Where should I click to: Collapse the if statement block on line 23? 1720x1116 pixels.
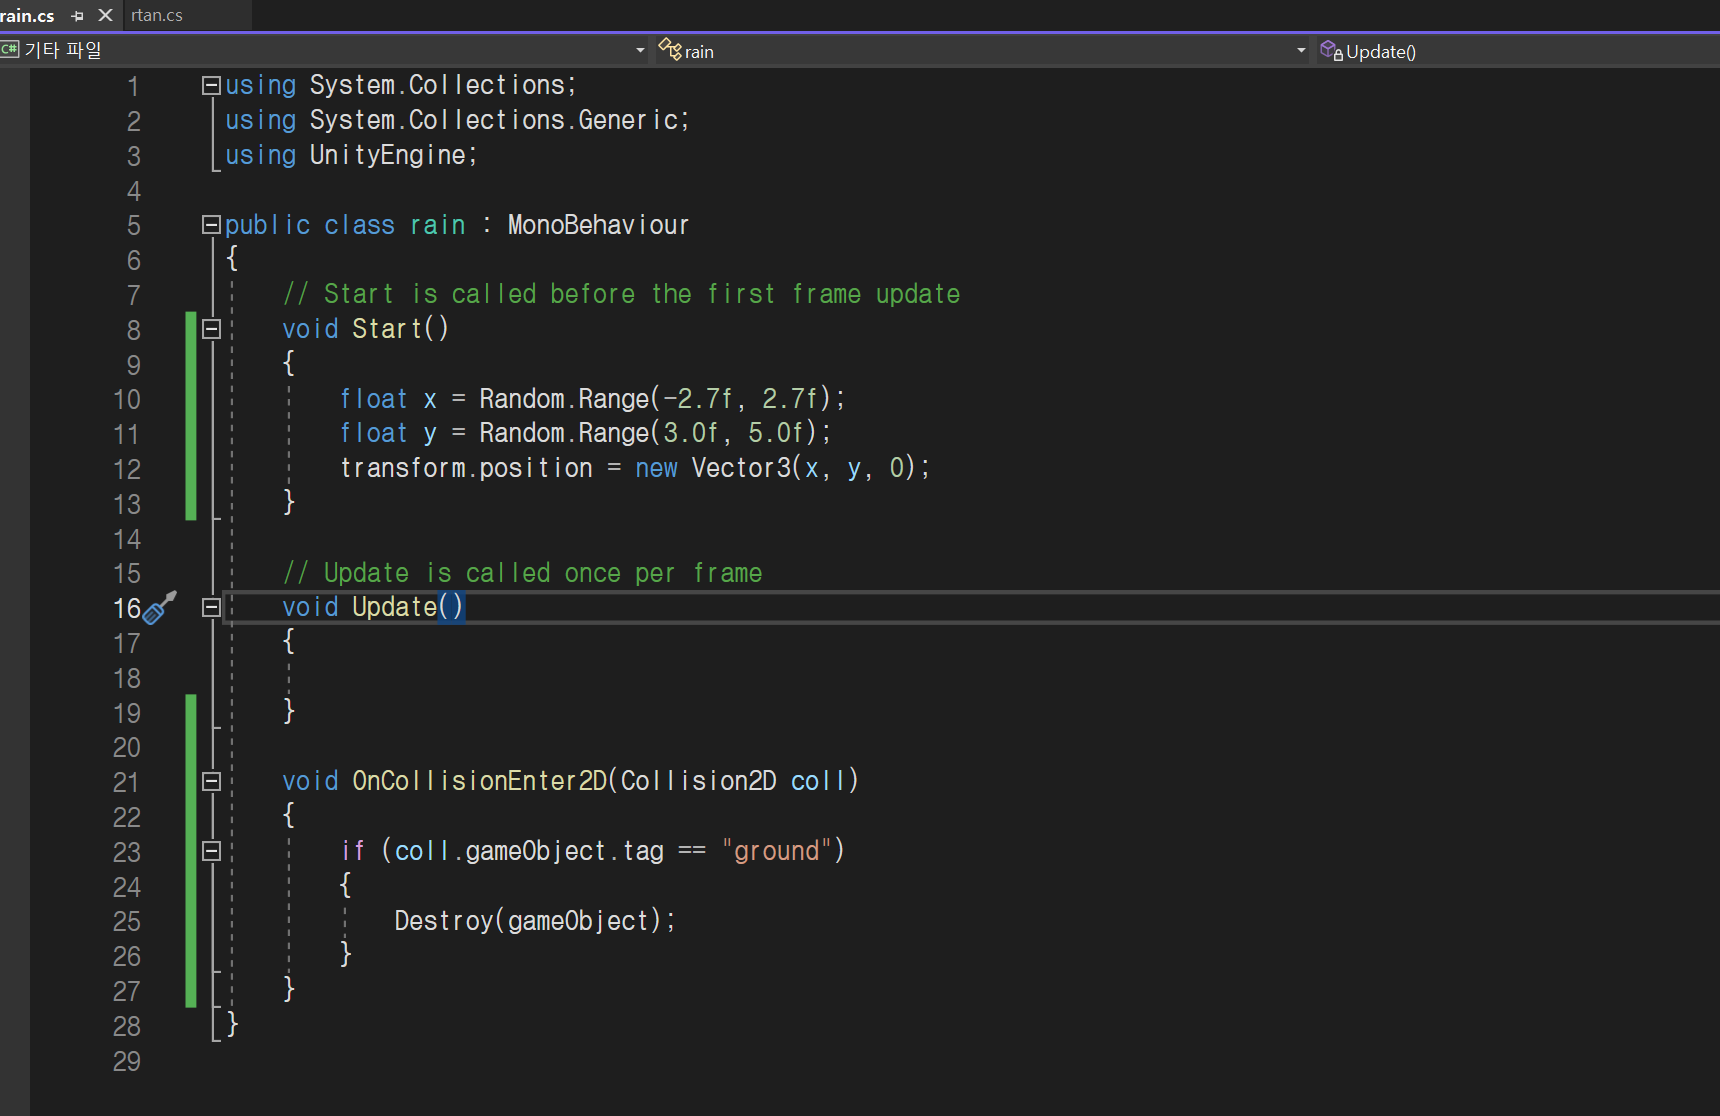pos(211,851)
